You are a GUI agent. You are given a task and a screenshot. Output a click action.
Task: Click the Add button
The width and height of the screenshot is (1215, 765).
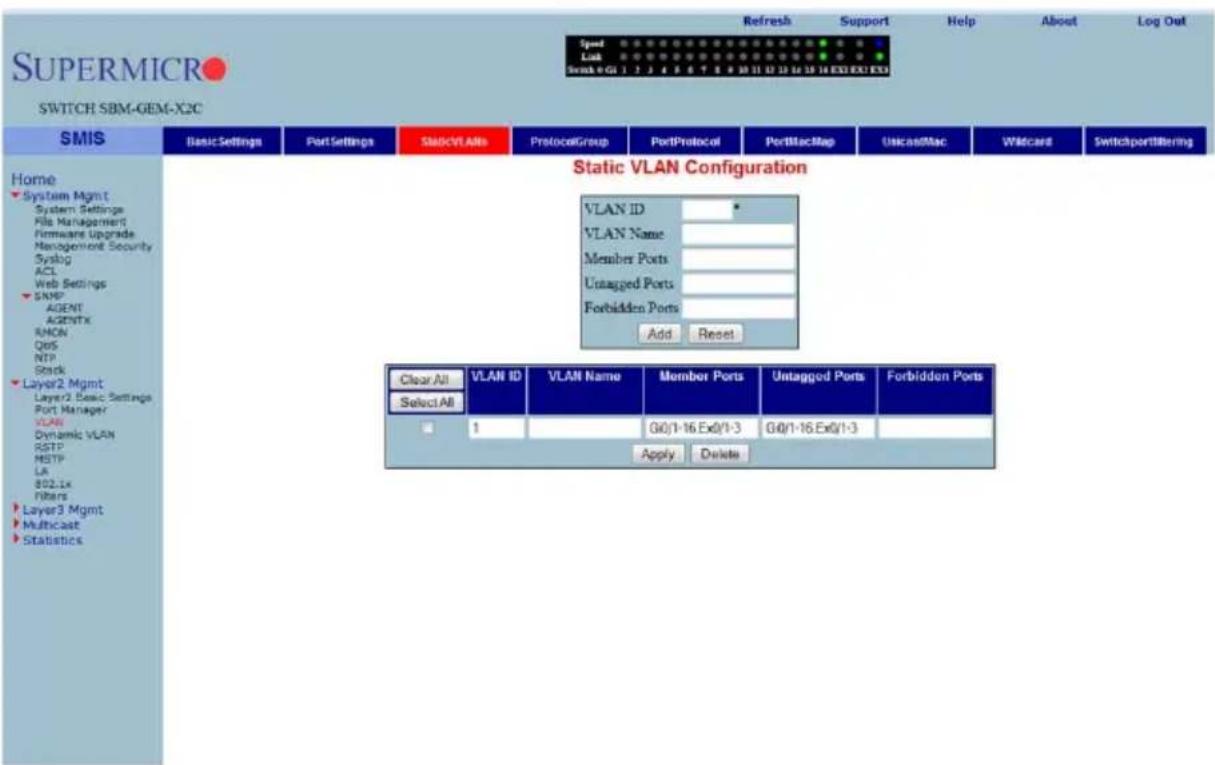pos(659,334)
